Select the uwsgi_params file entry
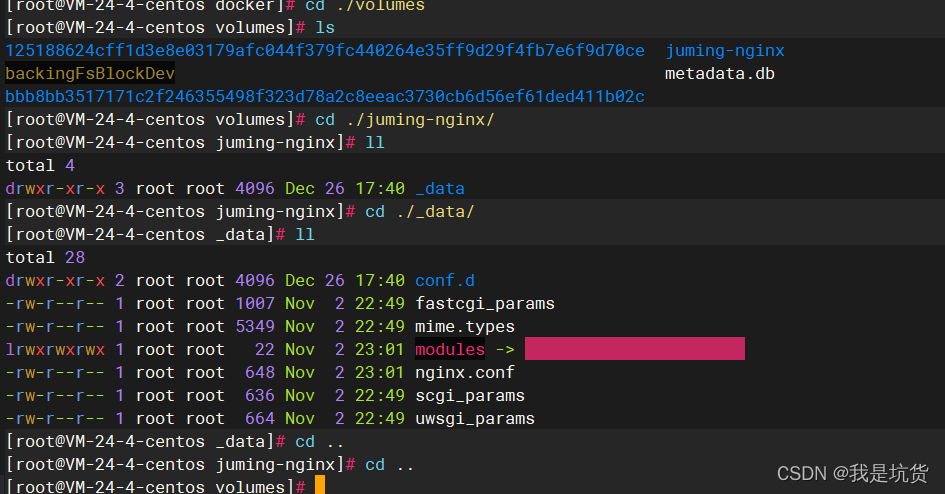 (474, 419)
